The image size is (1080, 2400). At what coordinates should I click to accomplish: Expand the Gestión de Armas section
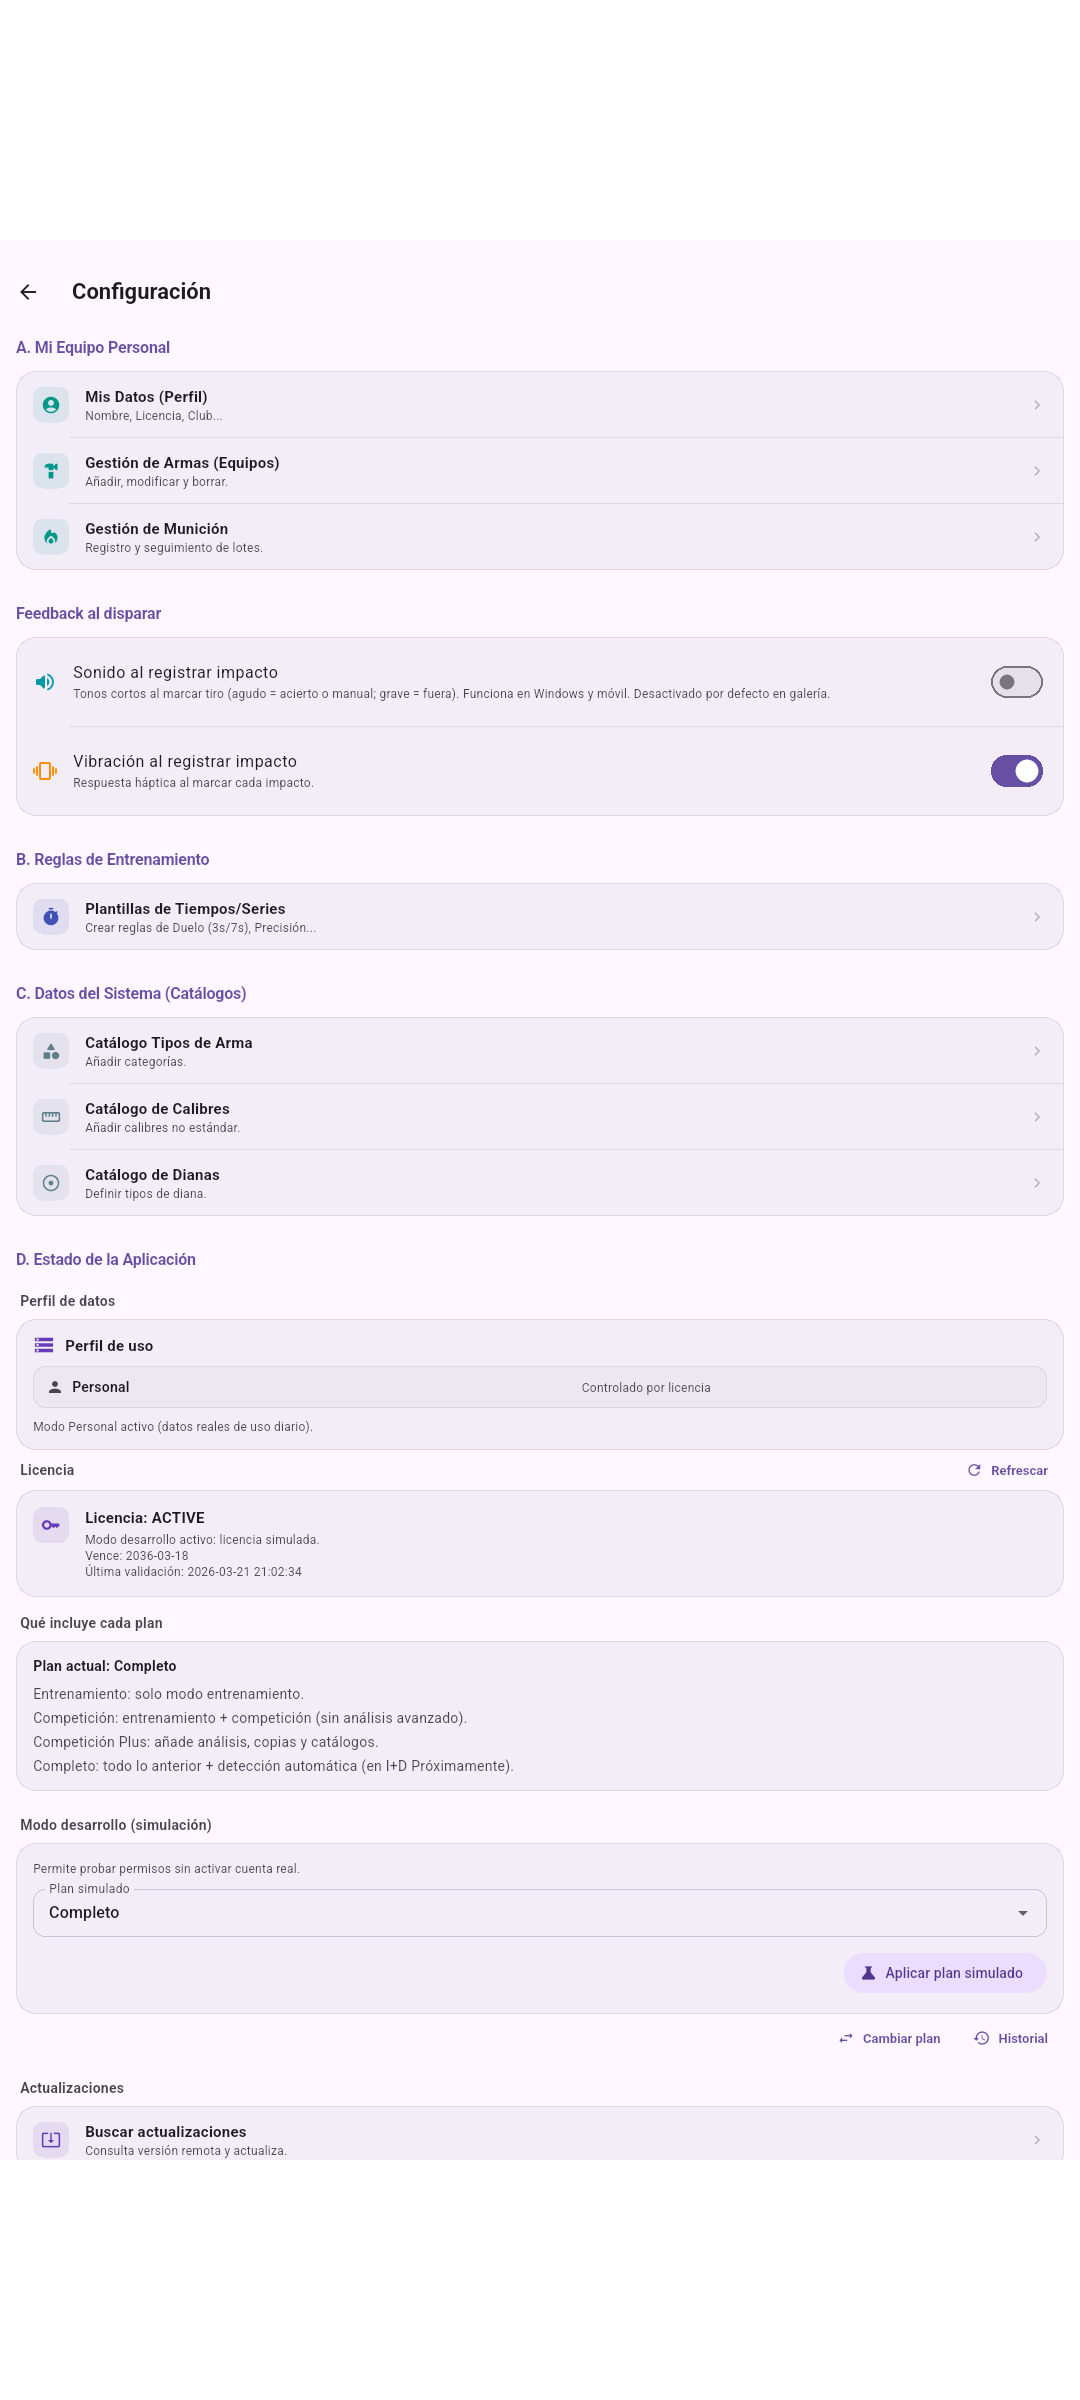tap(540, 471)
